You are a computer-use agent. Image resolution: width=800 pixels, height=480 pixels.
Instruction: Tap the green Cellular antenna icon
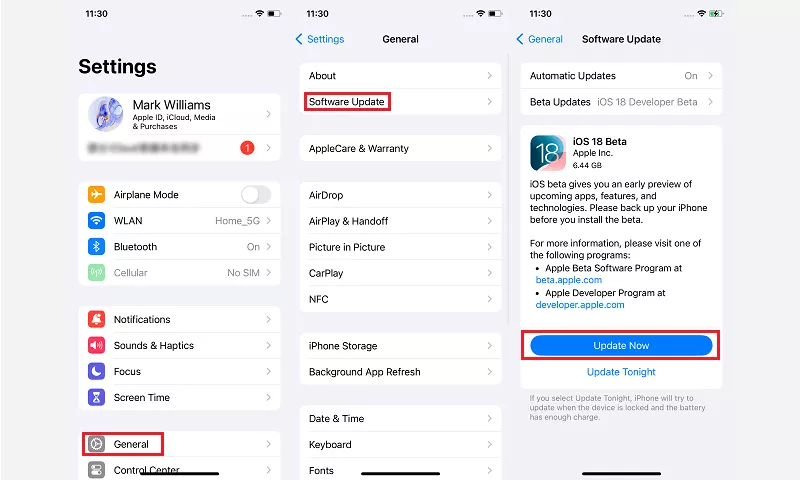[x=96, y=272]
